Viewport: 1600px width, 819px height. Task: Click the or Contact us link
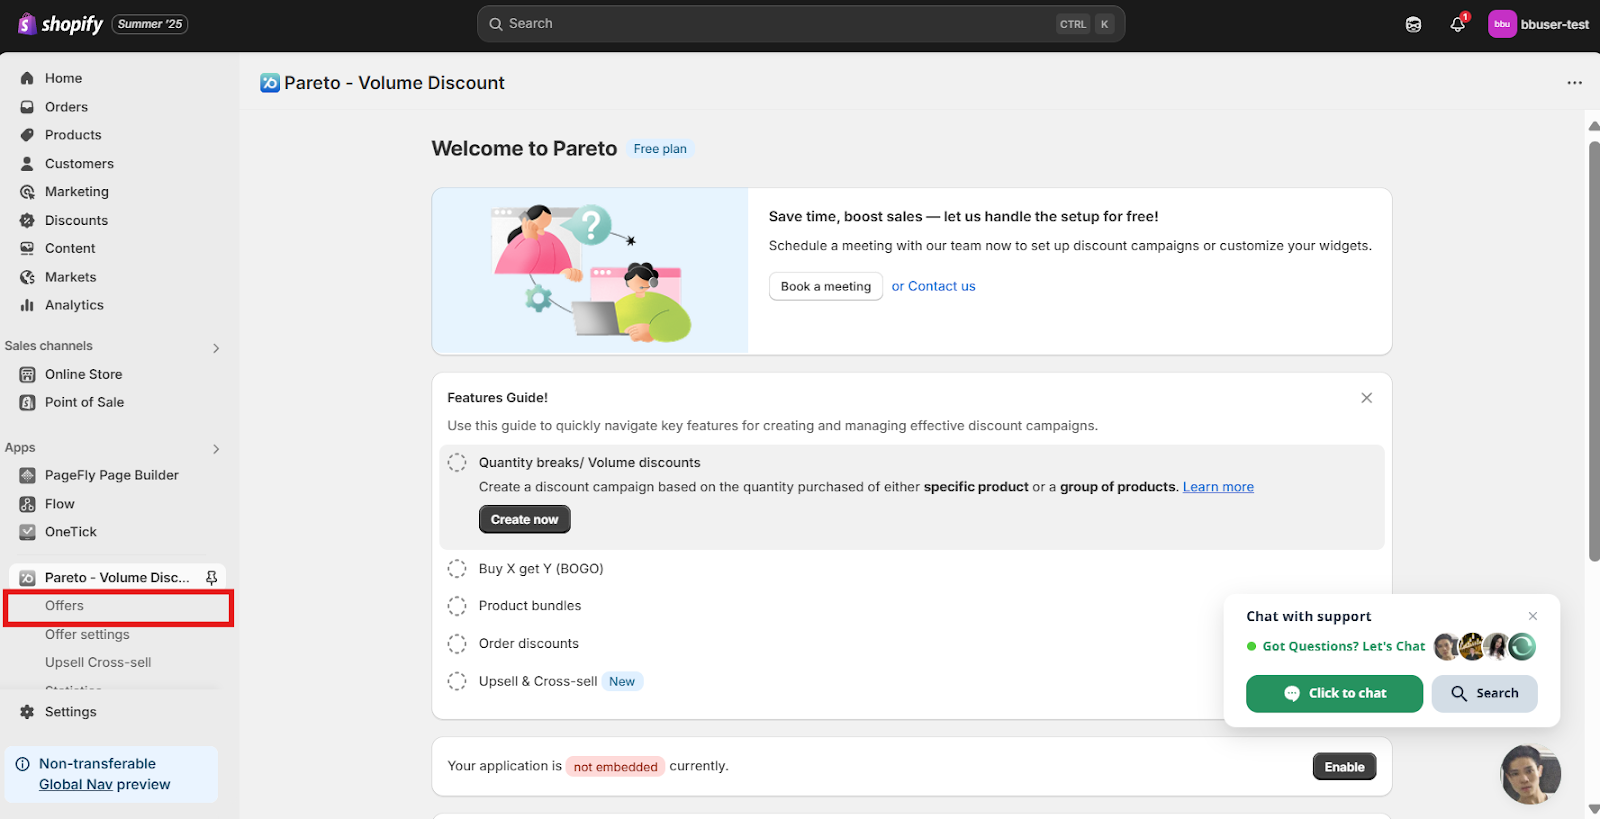(933, 286)
